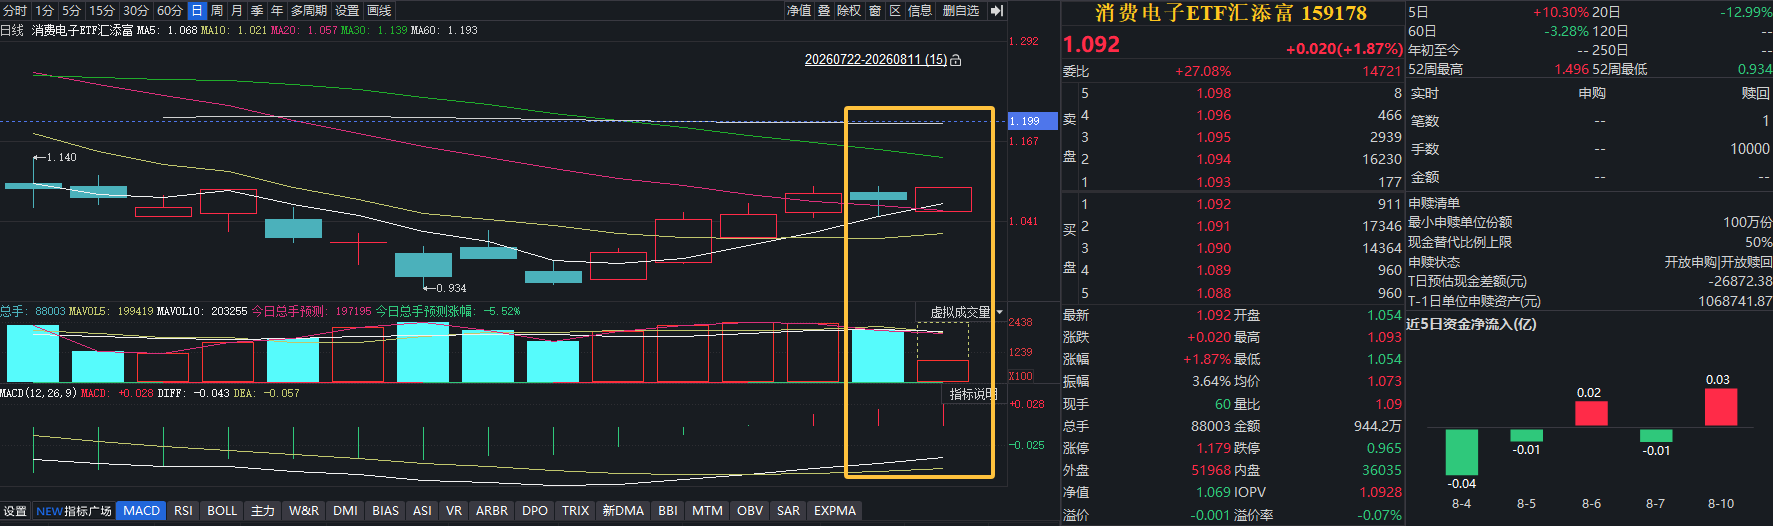The width and height of the screenshot is (1773, 526).
Task: Select the EXPMA indicator tab
Action: (x=835, y=511)
